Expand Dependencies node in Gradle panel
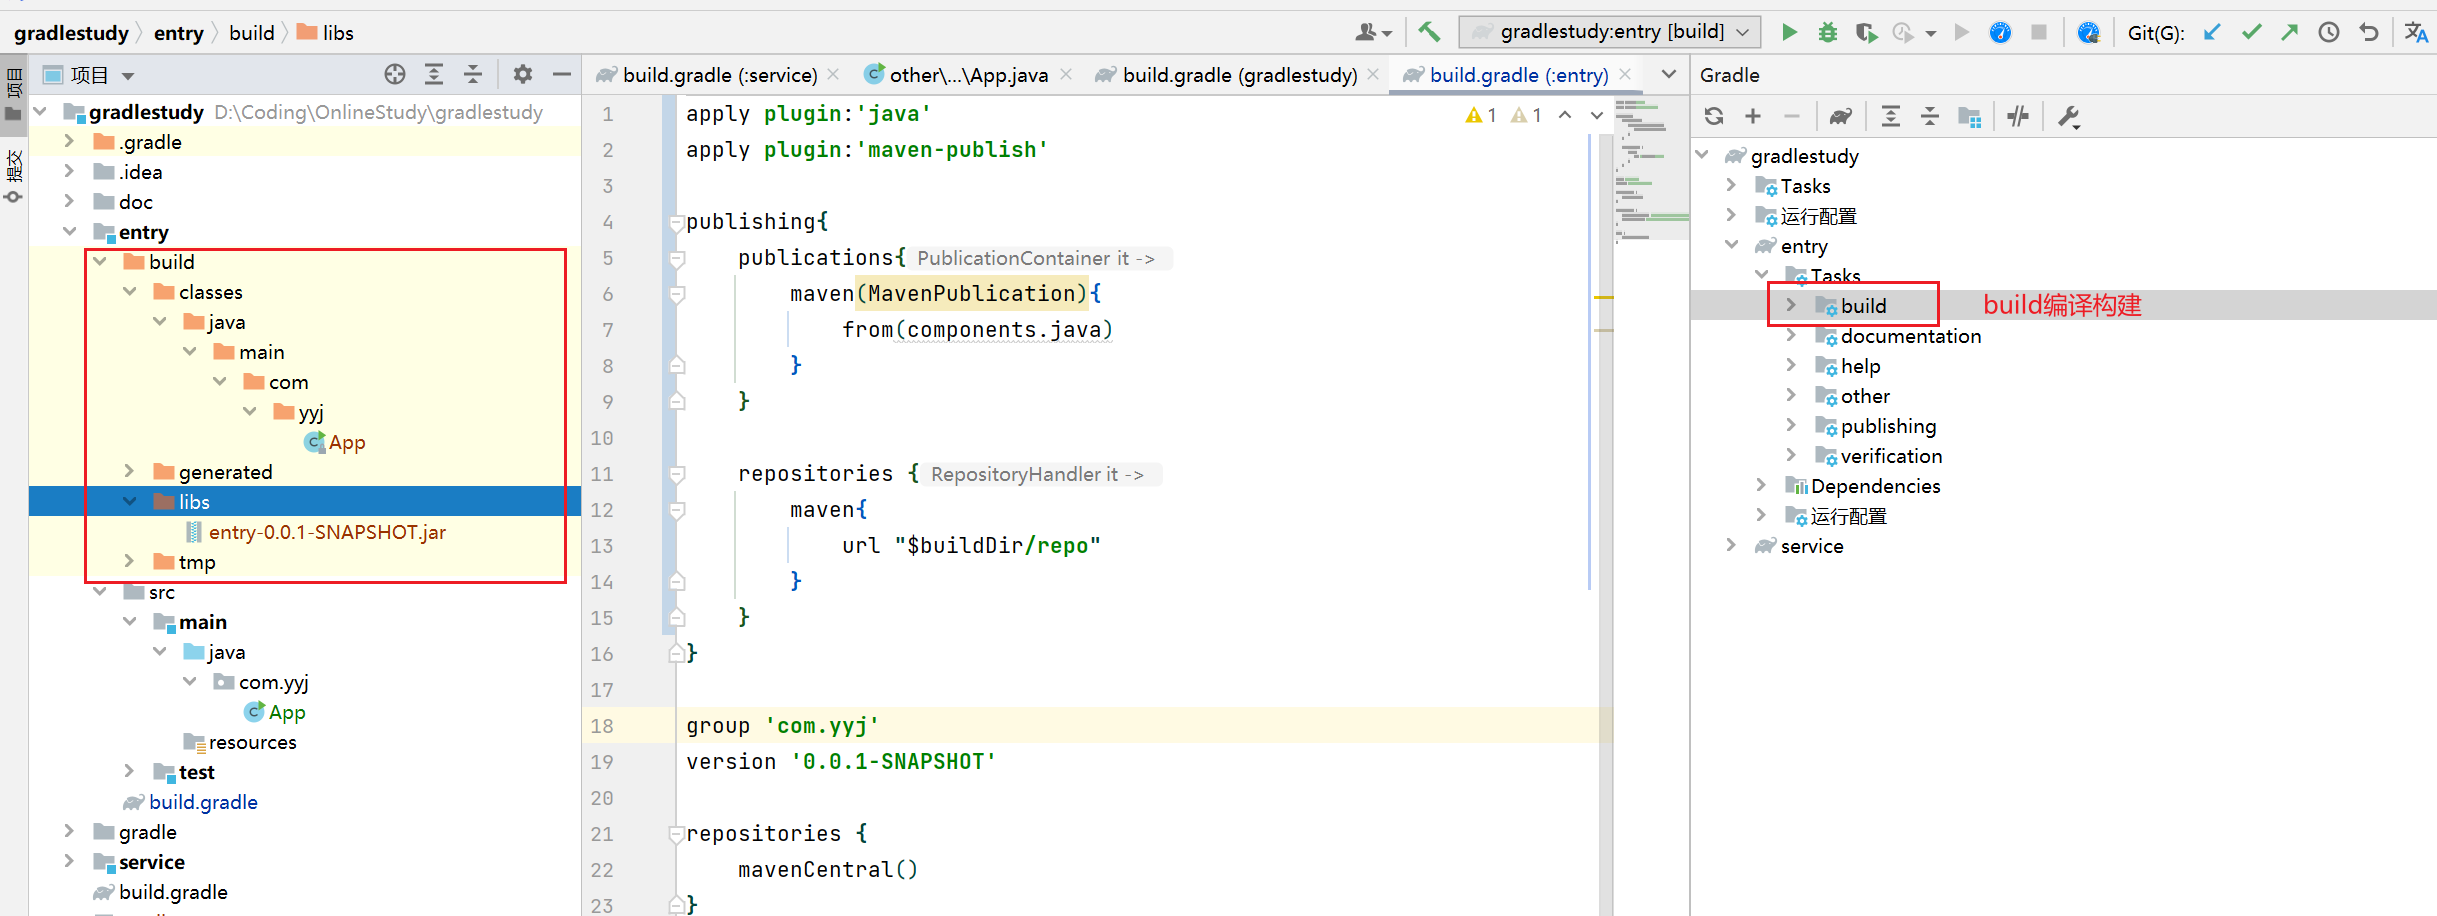Screen dimensions: 2437x916 tap(1761, 485)
